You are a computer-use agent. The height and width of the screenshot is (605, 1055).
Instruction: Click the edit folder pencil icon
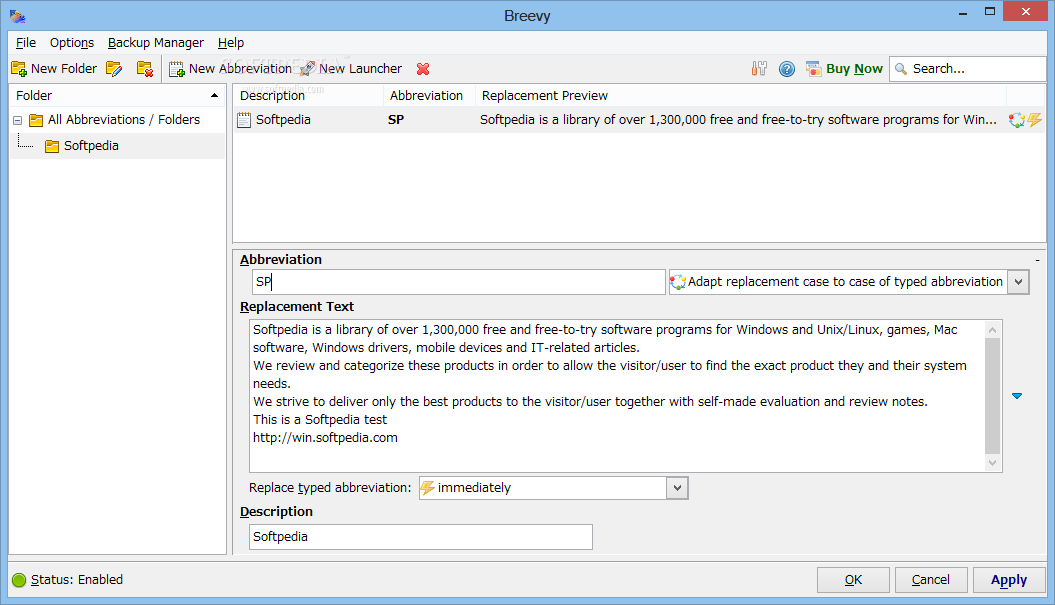point(114,69)
